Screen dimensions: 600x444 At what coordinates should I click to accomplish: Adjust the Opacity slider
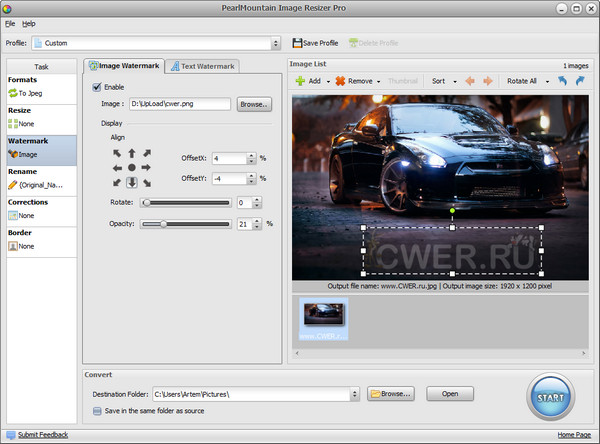[164, 224]
